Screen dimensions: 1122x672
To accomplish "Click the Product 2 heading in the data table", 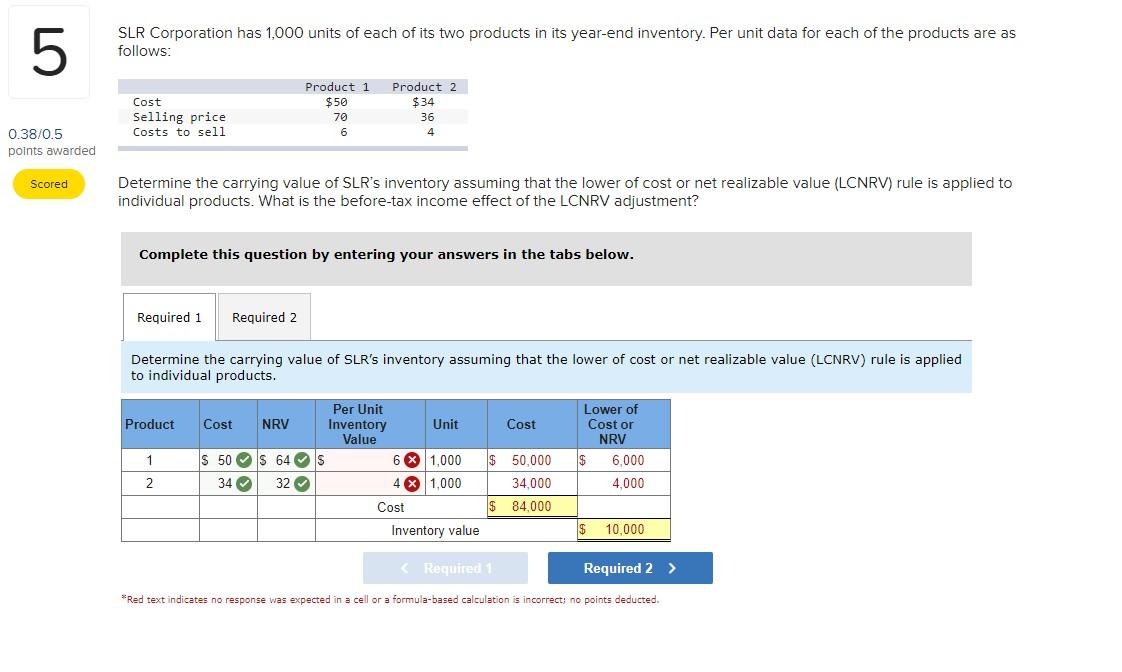I will (x=424, y=87).
